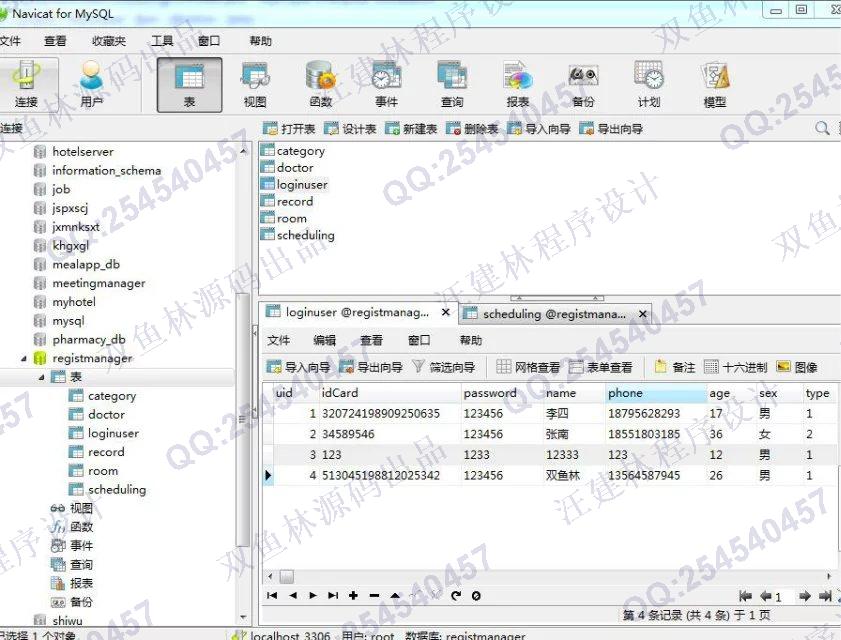Click 删除表 (Delete Table) button
The height and width of the screenshot is (640, 841).
(x=472, y=129)
